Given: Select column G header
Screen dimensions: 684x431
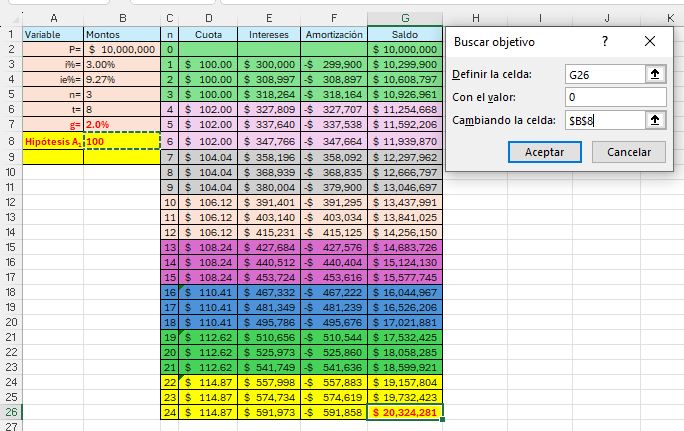Looking at the screenshot, I should pos(404,18).
